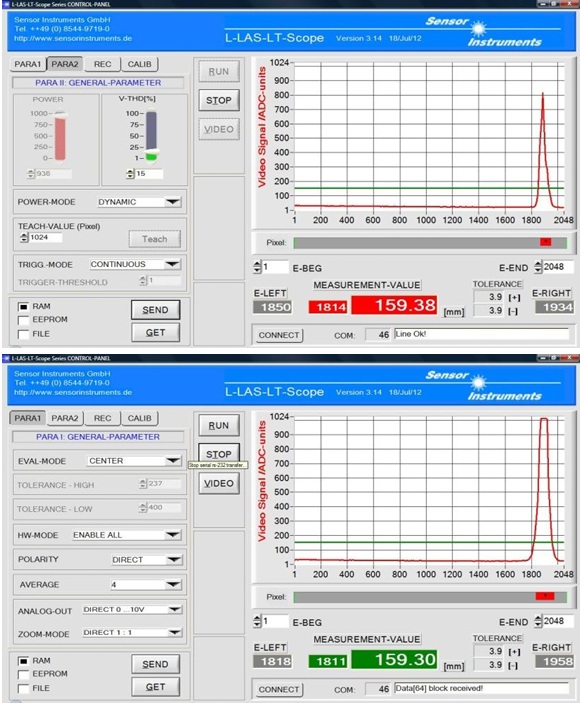Click status field reading 'Line Ok!'
Viewport: 580px width, 704px height.
click(x=482, y=334)
